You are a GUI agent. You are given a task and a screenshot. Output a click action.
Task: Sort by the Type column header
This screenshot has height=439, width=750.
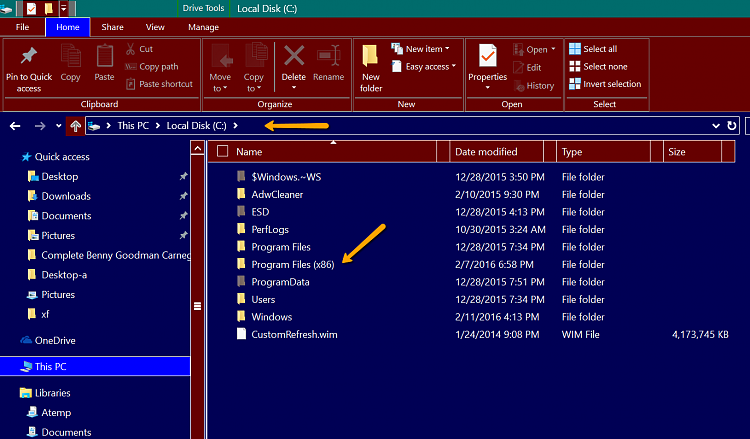click(x=603, y=152)
